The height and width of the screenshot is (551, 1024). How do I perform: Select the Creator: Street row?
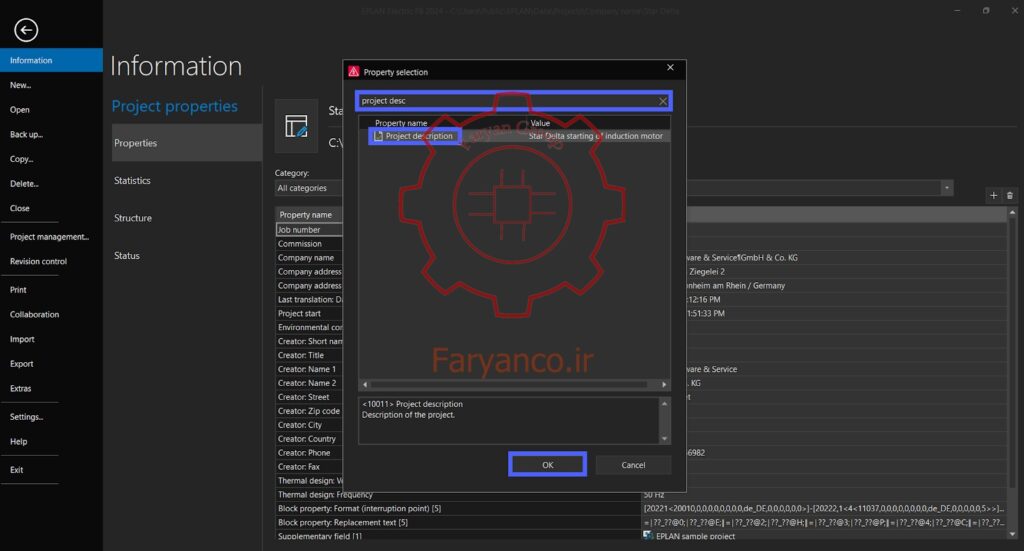309,397
